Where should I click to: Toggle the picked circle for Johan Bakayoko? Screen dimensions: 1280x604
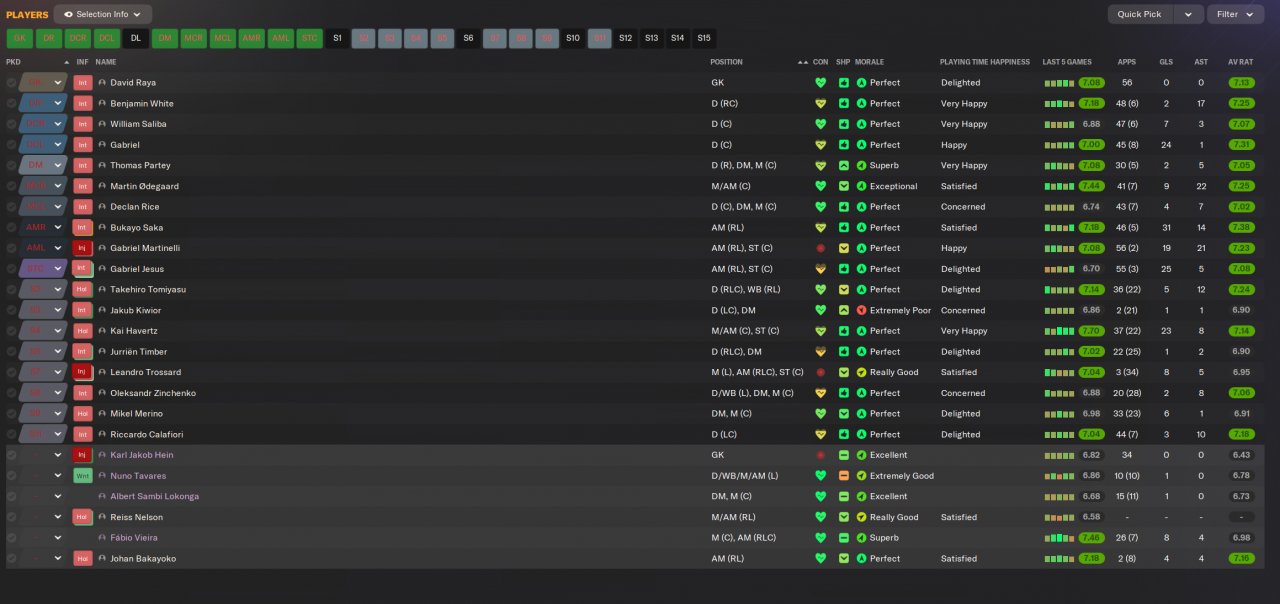(x=11, y=559)
